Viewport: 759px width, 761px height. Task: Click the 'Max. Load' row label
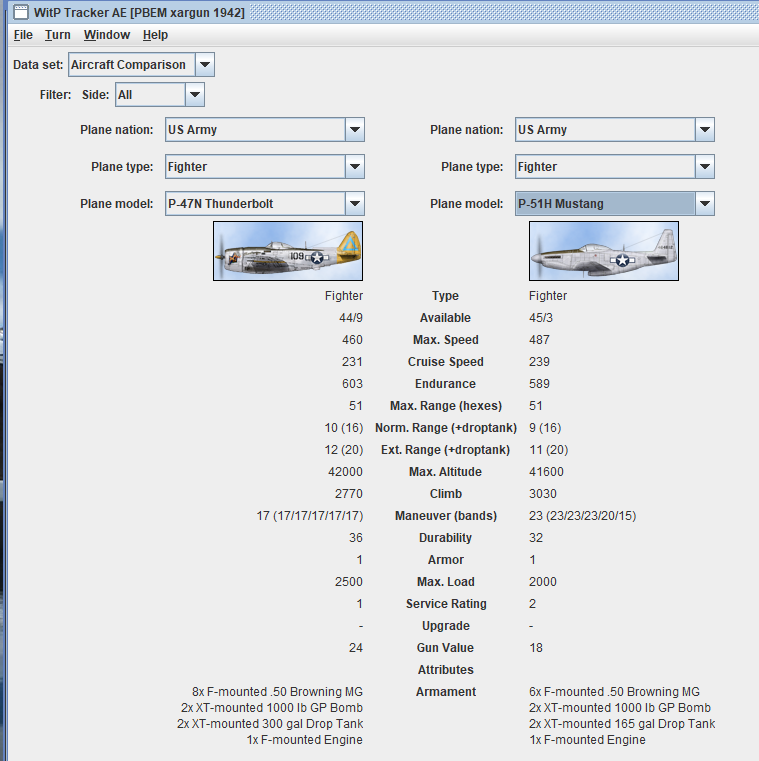pos(446,581)
